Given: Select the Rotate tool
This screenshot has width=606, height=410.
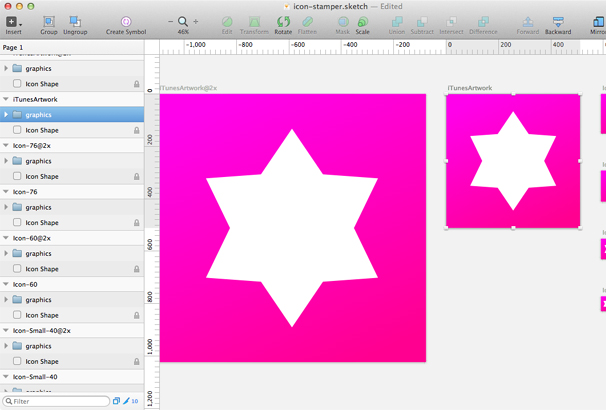Looking at the screenshot, I should coord(283,22).
